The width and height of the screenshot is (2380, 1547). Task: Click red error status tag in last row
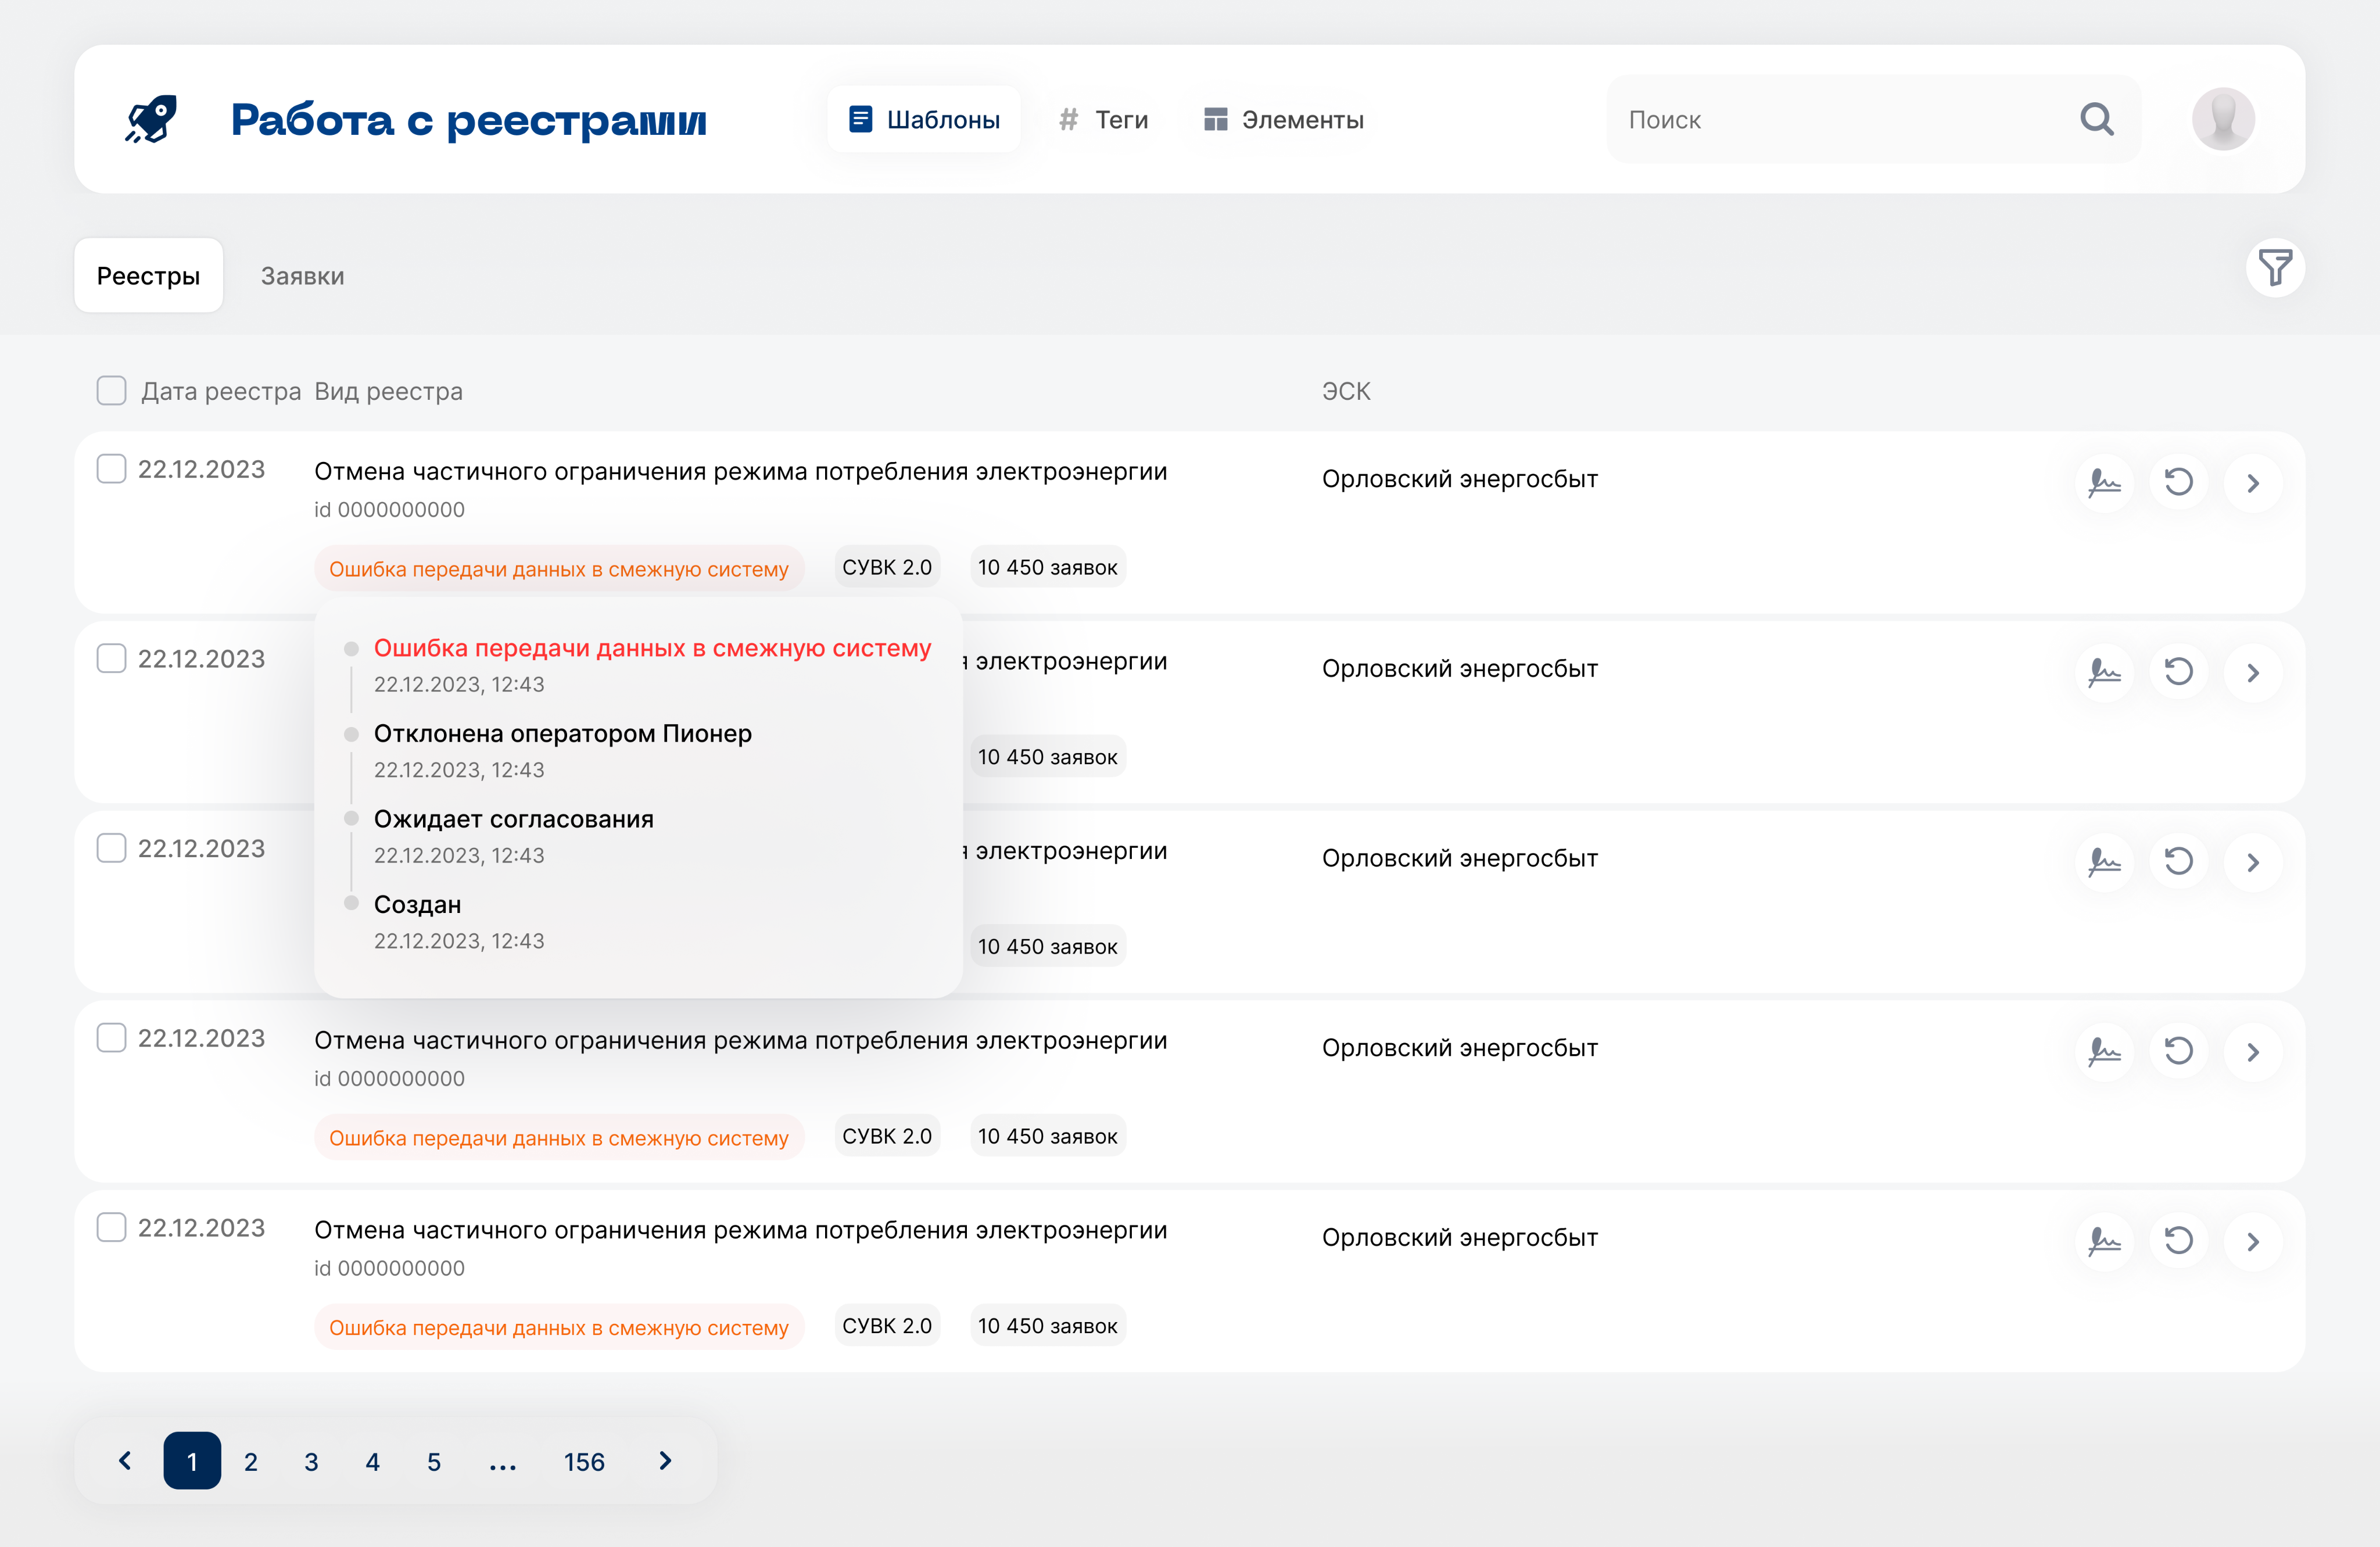(558, 1327)
